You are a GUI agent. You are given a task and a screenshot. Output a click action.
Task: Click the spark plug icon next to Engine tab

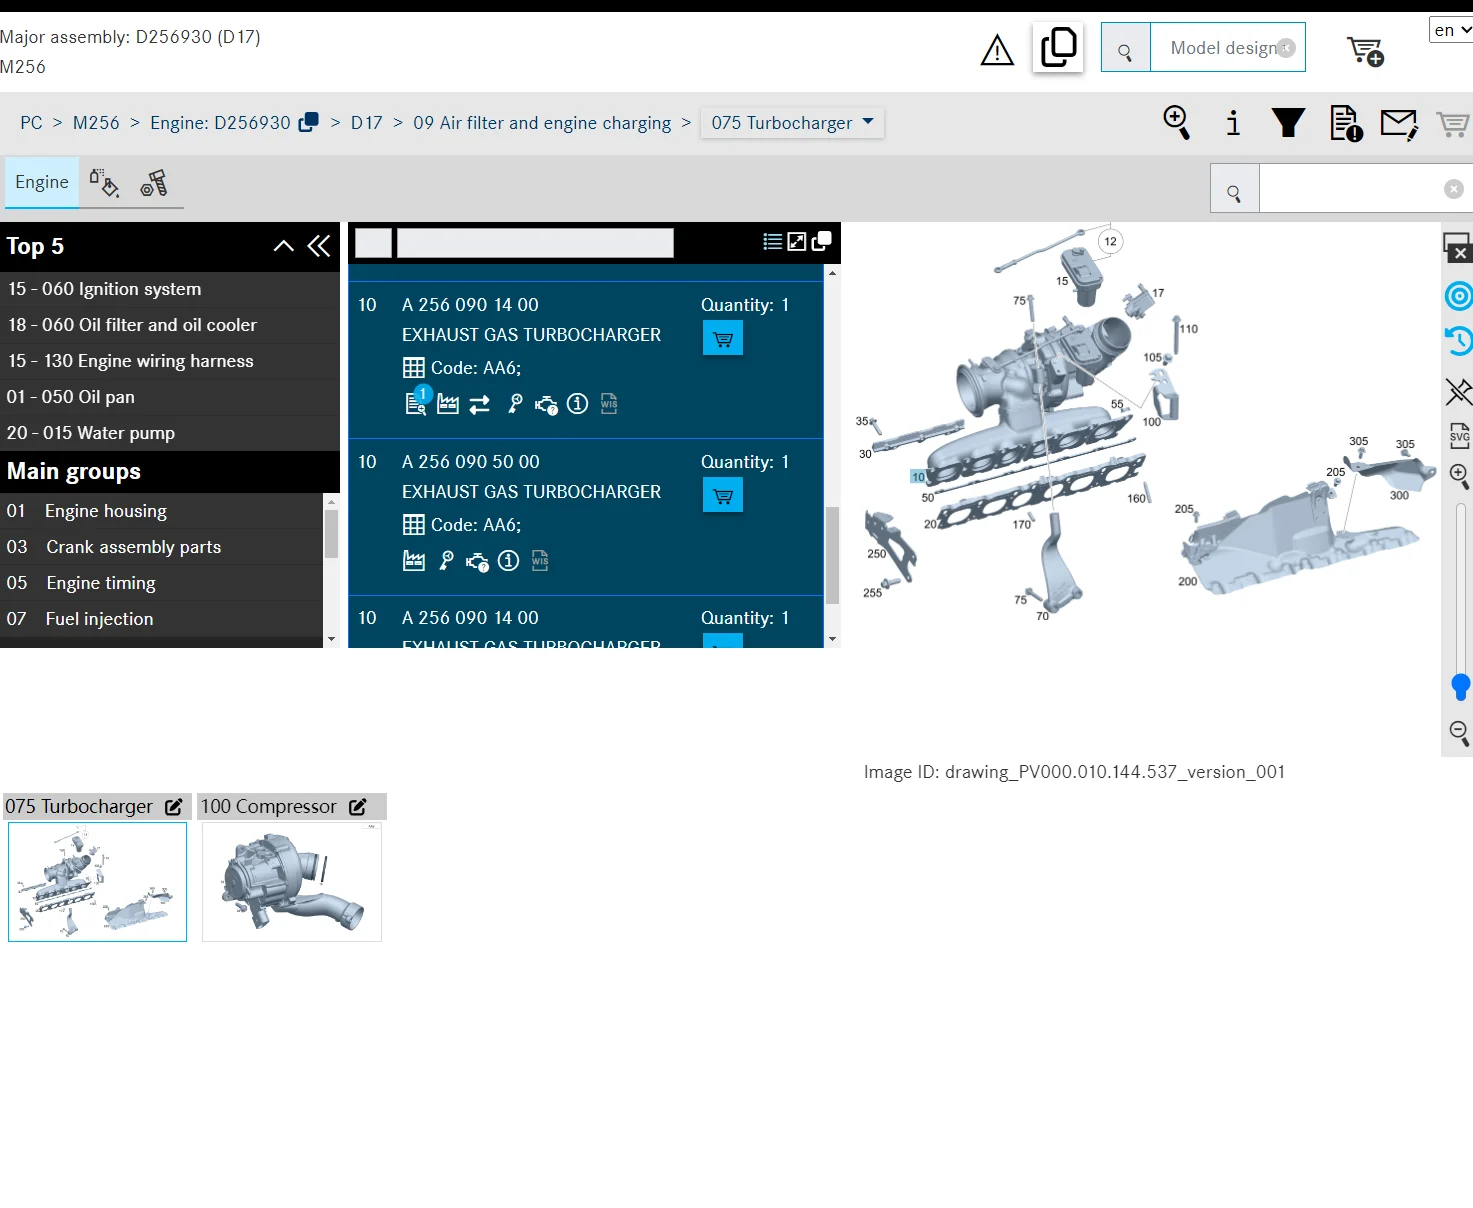tap(154, 183)
